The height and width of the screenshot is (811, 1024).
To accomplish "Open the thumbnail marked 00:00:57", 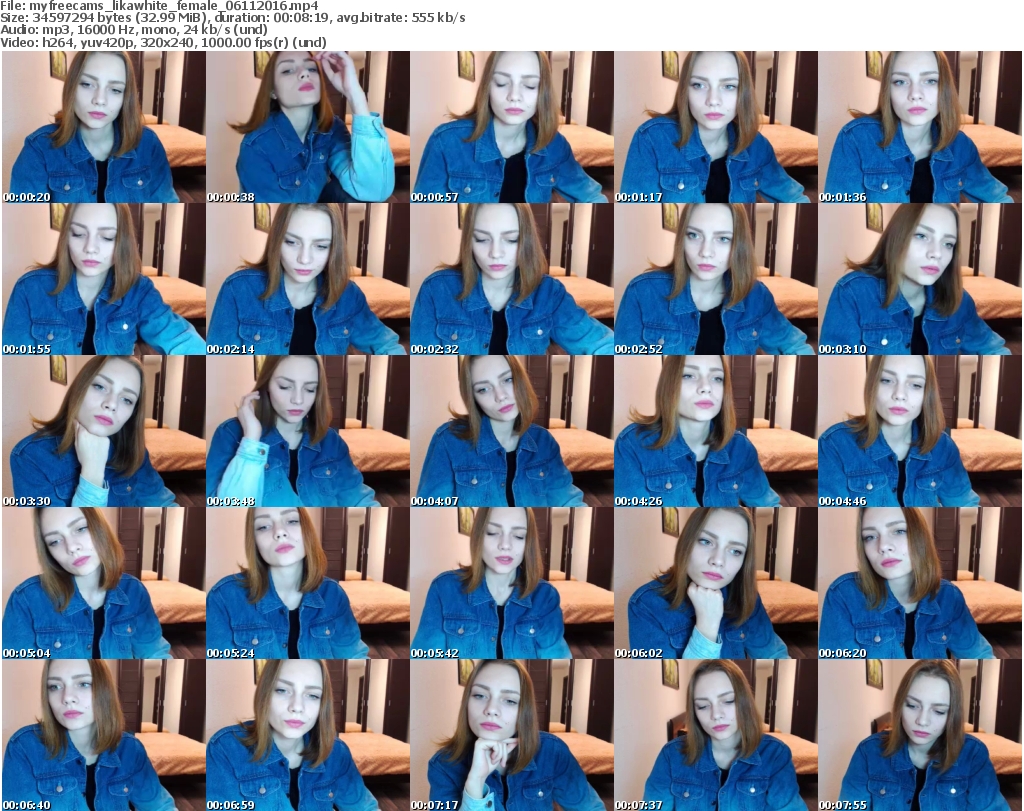I will pyautogui.click(x=512, y=127).
